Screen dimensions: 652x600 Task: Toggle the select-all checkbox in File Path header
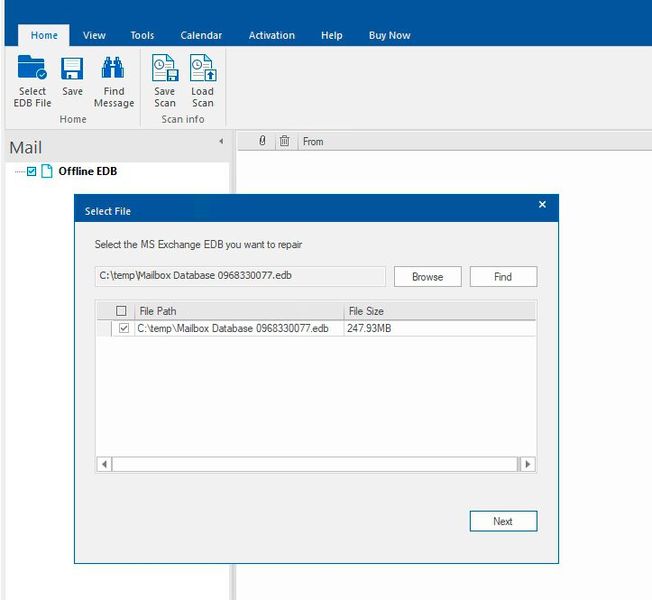pyautogui.click(x=122, y=311)
